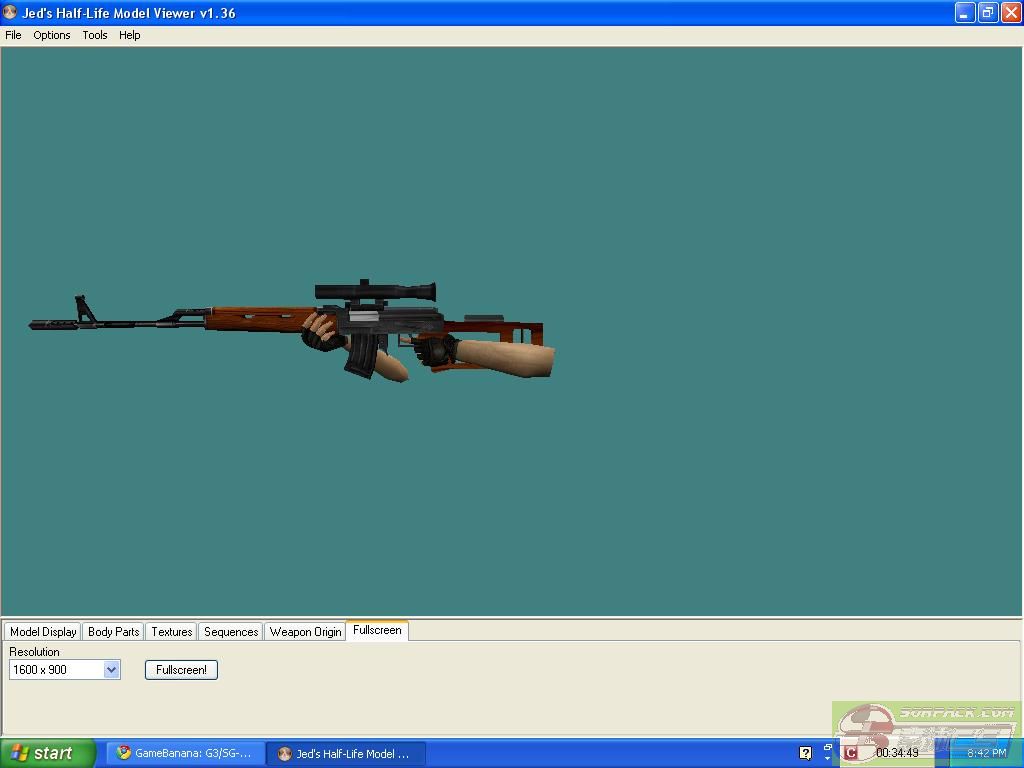1024x768 pixels.
Task: Open the Tools menu
Action: click(95, 35)
